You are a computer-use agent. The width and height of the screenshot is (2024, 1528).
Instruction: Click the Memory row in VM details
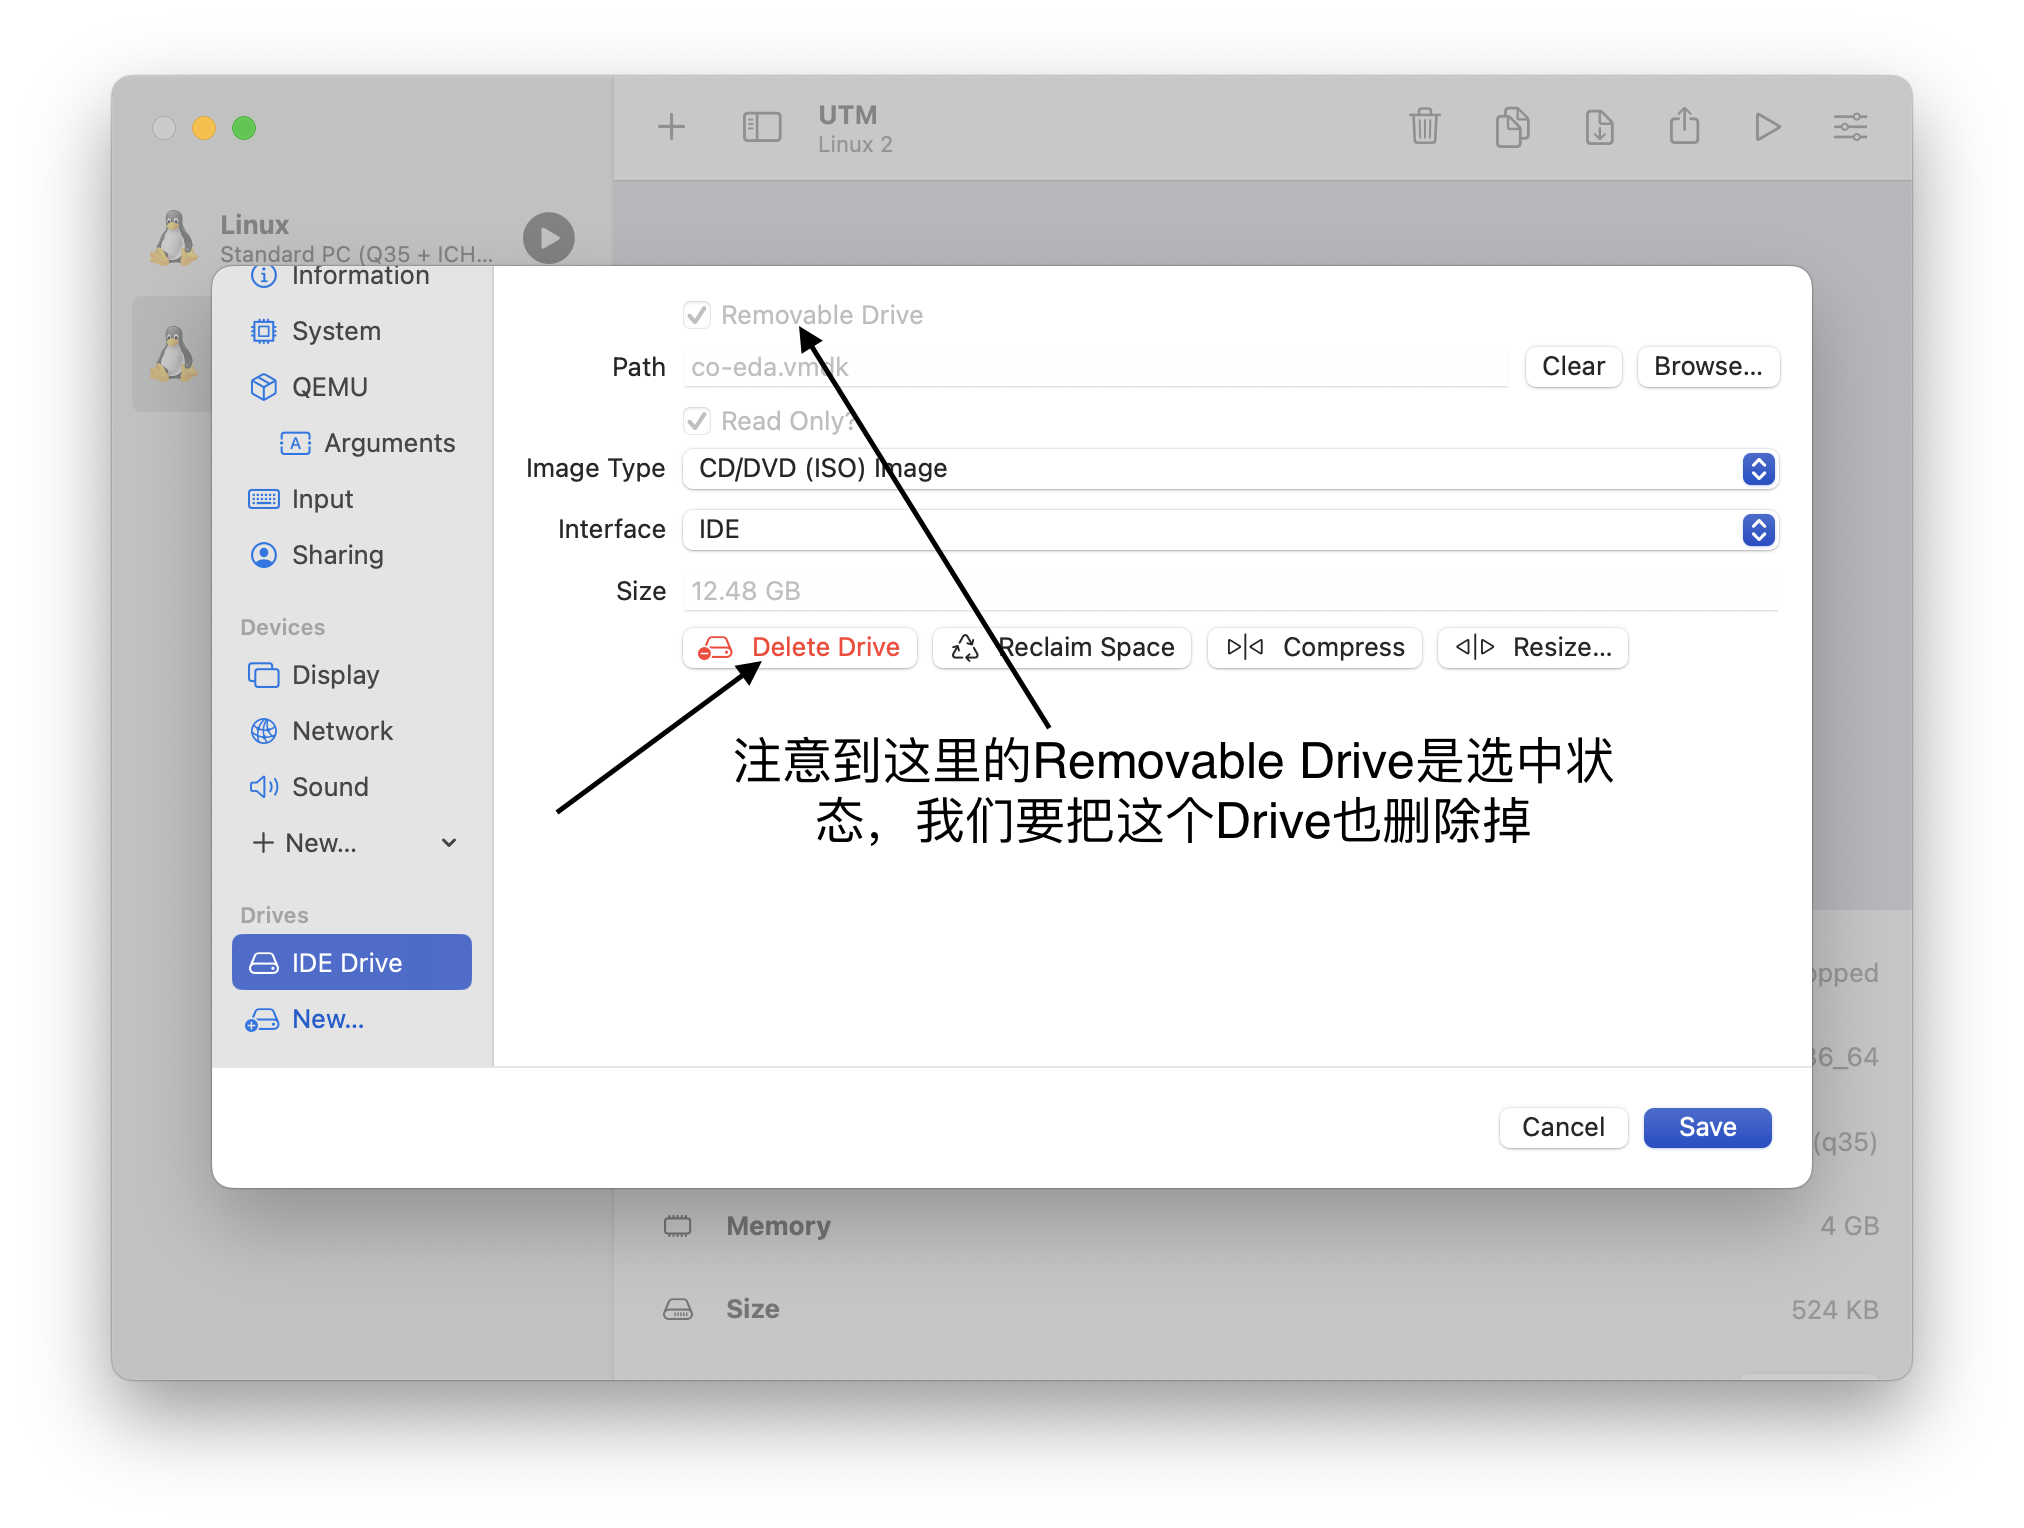[1270, 1226]
